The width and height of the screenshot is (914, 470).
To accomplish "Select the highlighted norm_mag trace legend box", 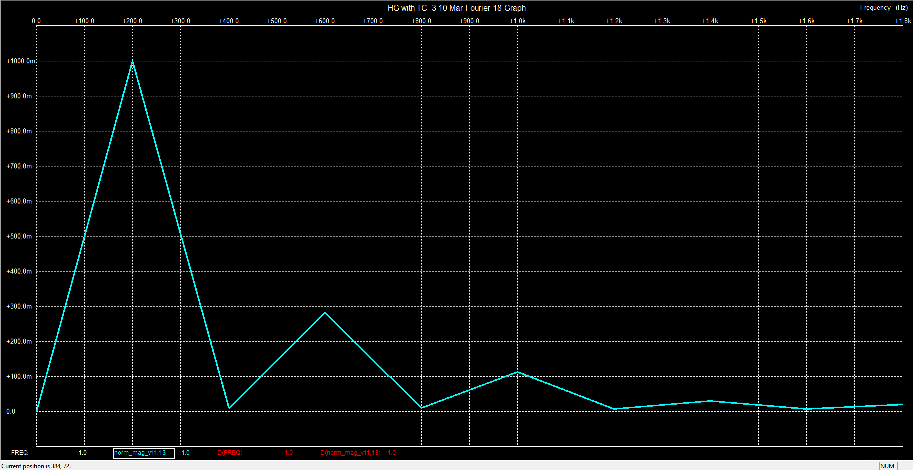I will pyautogui.click(x=145, y=453).
